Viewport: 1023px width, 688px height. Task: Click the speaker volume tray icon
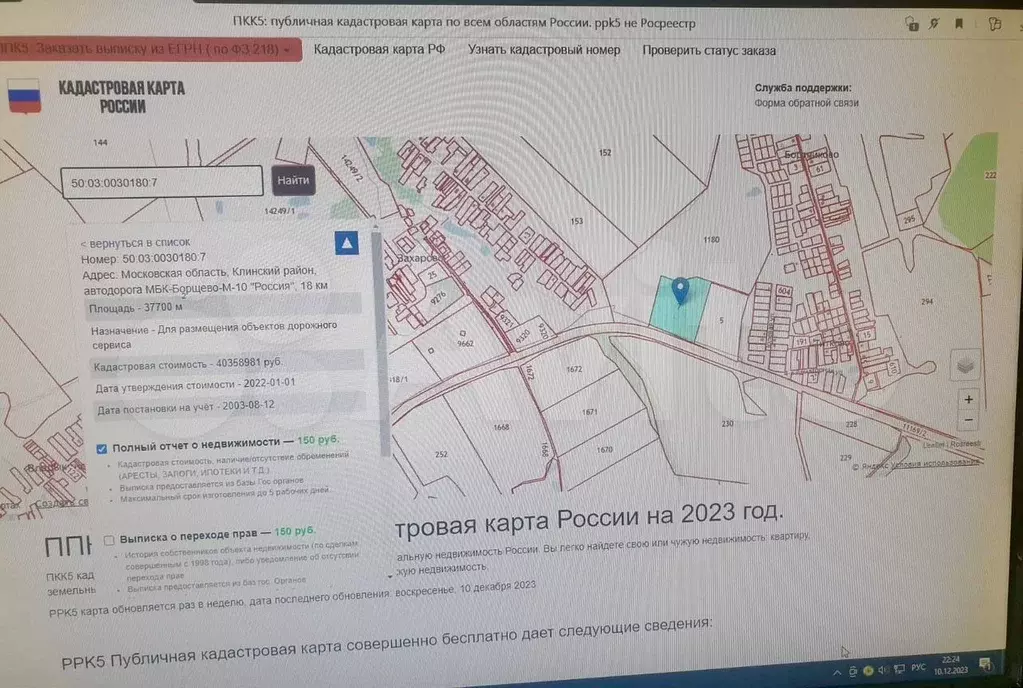(x=883, y=670)
